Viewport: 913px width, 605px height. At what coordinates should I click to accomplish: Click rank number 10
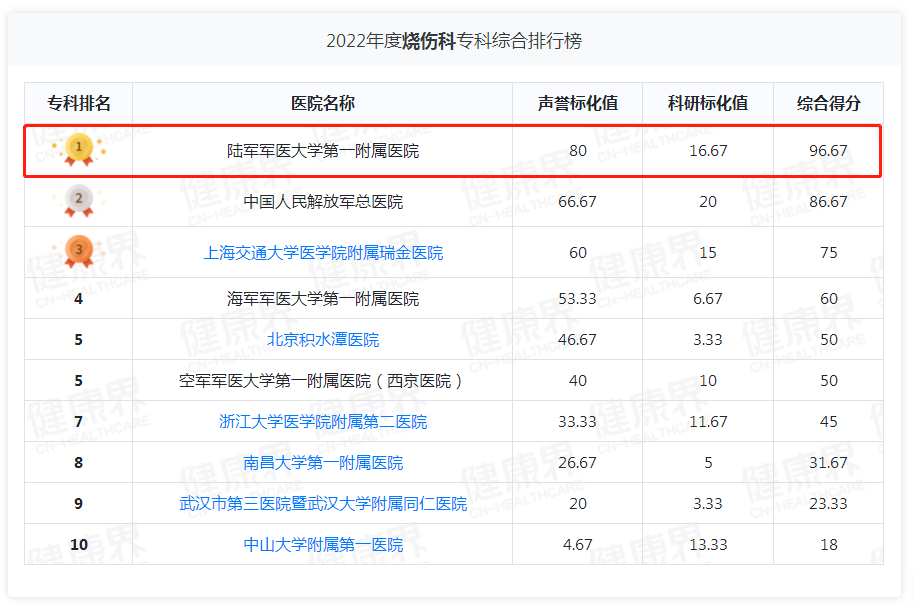coord(79,545)
